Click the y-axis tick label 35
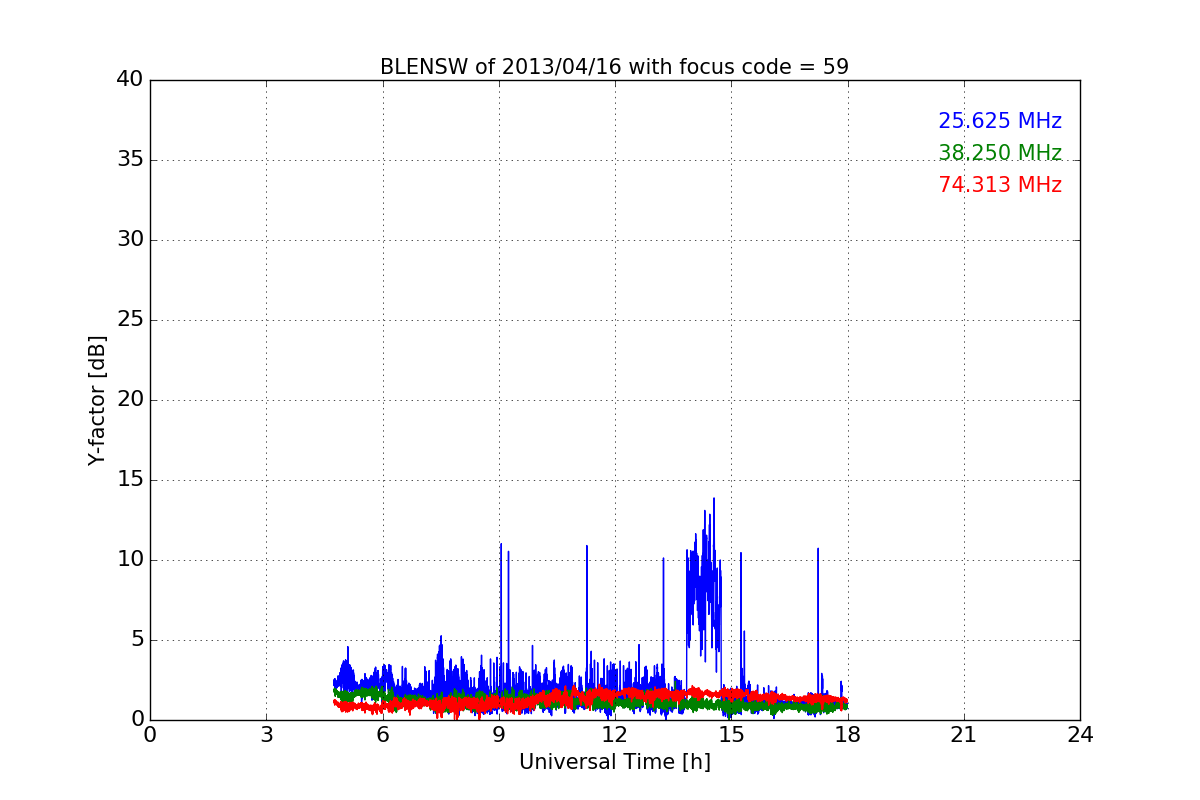The width and height of the screenshot is (1200, 800). click(130, 160)
